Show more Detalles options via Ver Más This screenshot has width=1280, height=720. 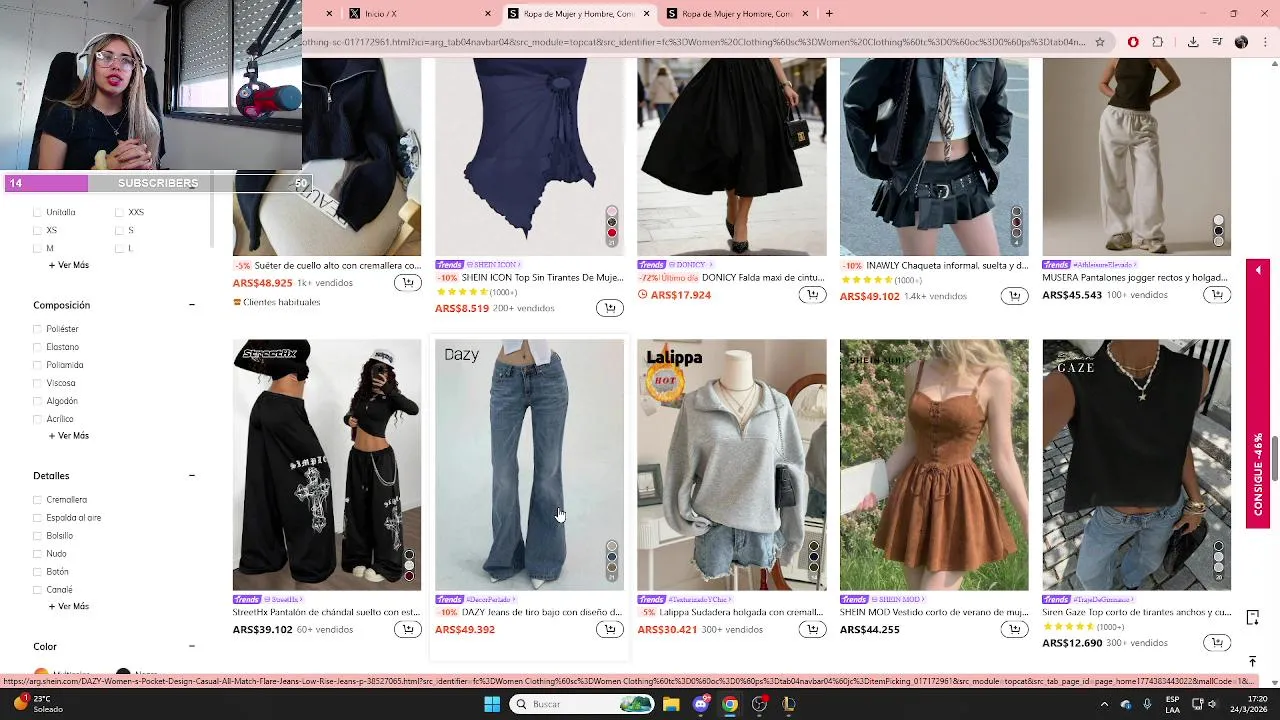pyautogui.click(x=69, y=606)
